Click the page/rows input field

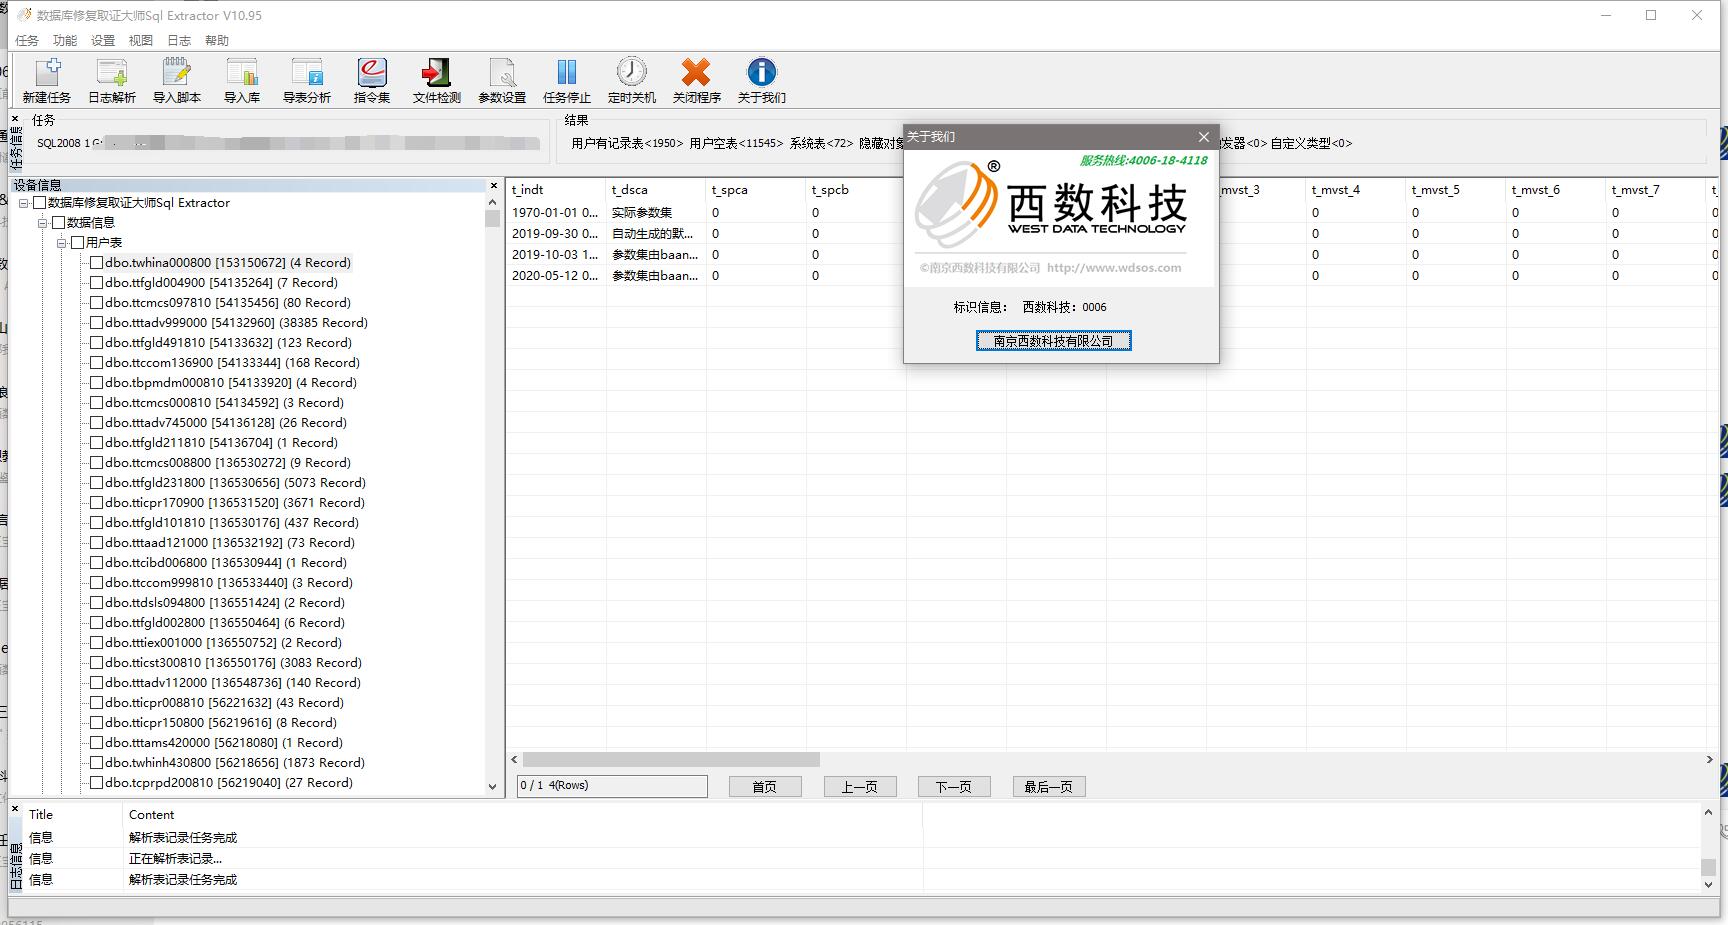tap(612, 786)
